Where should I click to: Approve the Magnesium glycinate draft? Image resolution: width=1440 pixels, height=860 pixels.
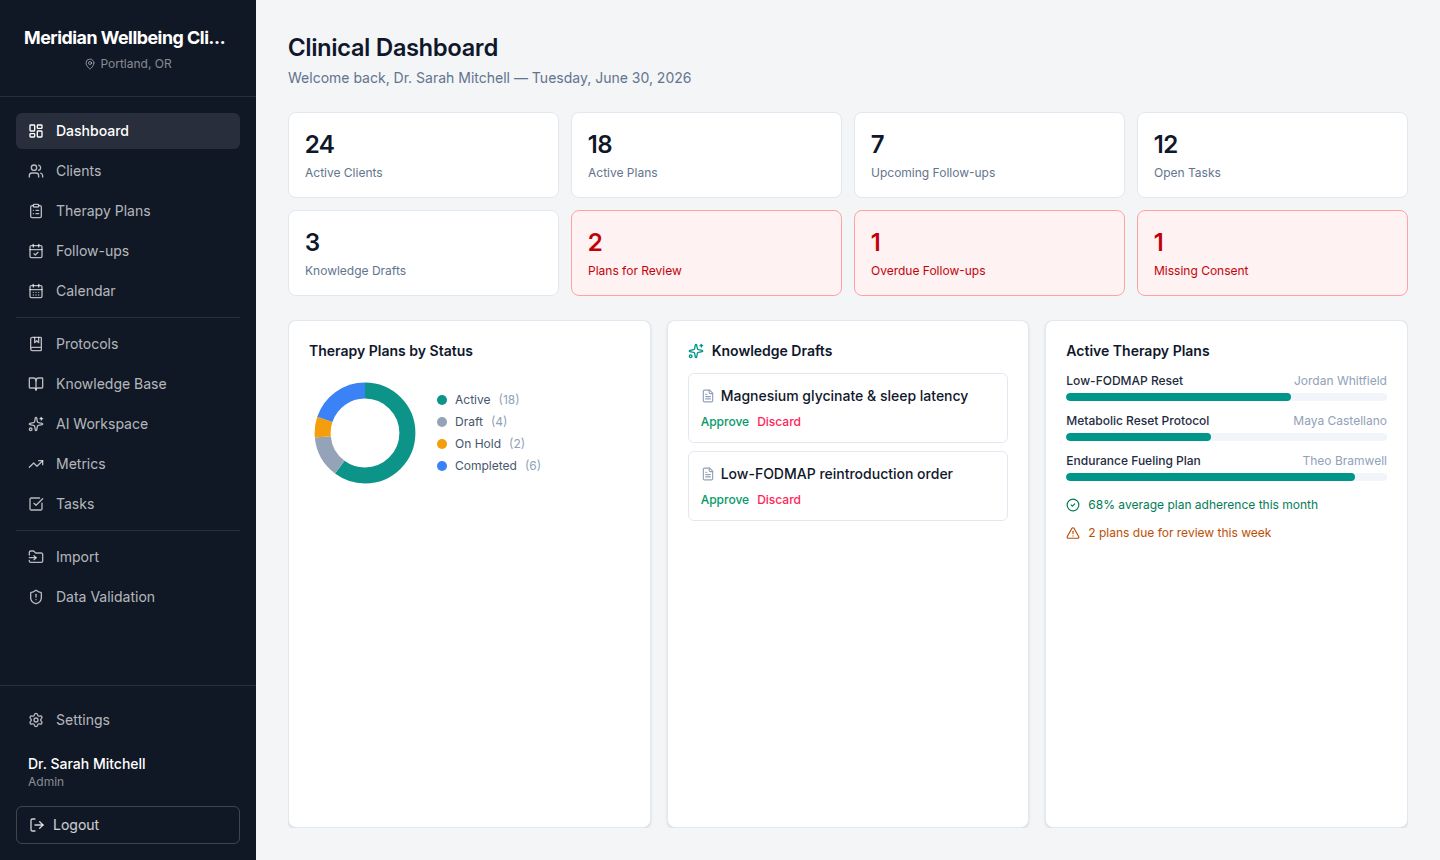point(725,422)
